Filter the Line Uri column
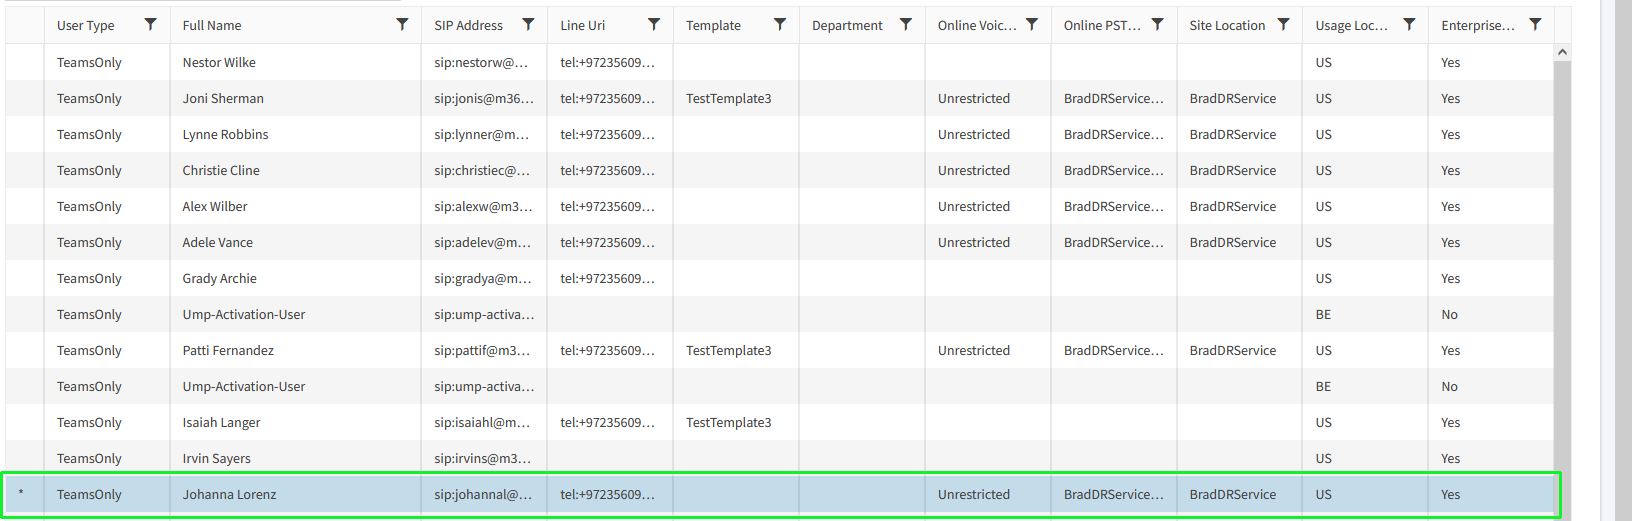 [x=654, y=25]
